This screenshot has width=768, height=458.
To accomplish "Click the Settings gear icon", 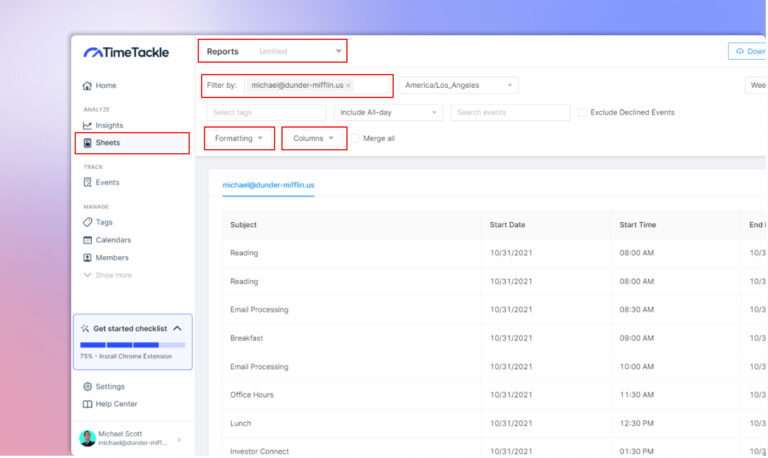I will 87,386.
